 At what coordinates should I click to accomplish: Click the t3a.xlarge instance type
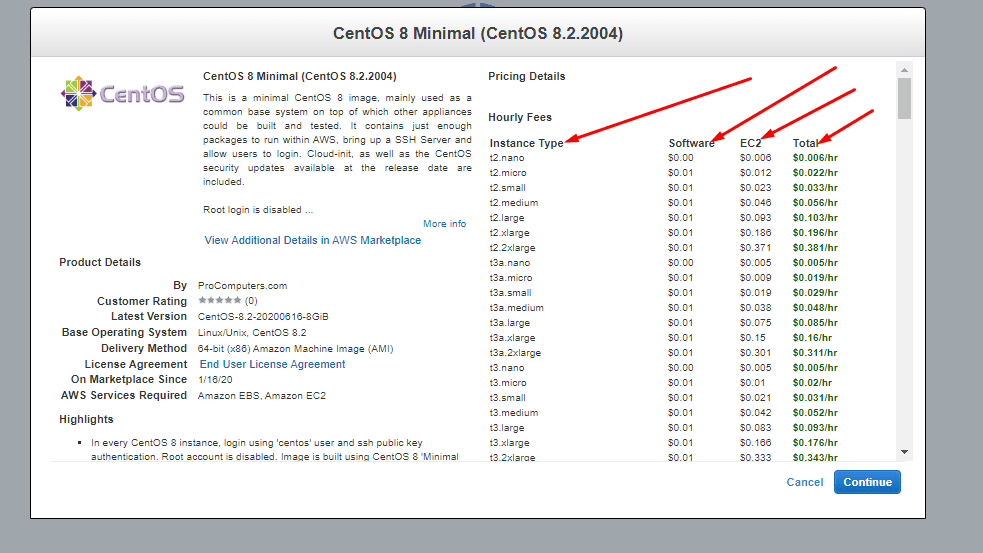point(512,338)
